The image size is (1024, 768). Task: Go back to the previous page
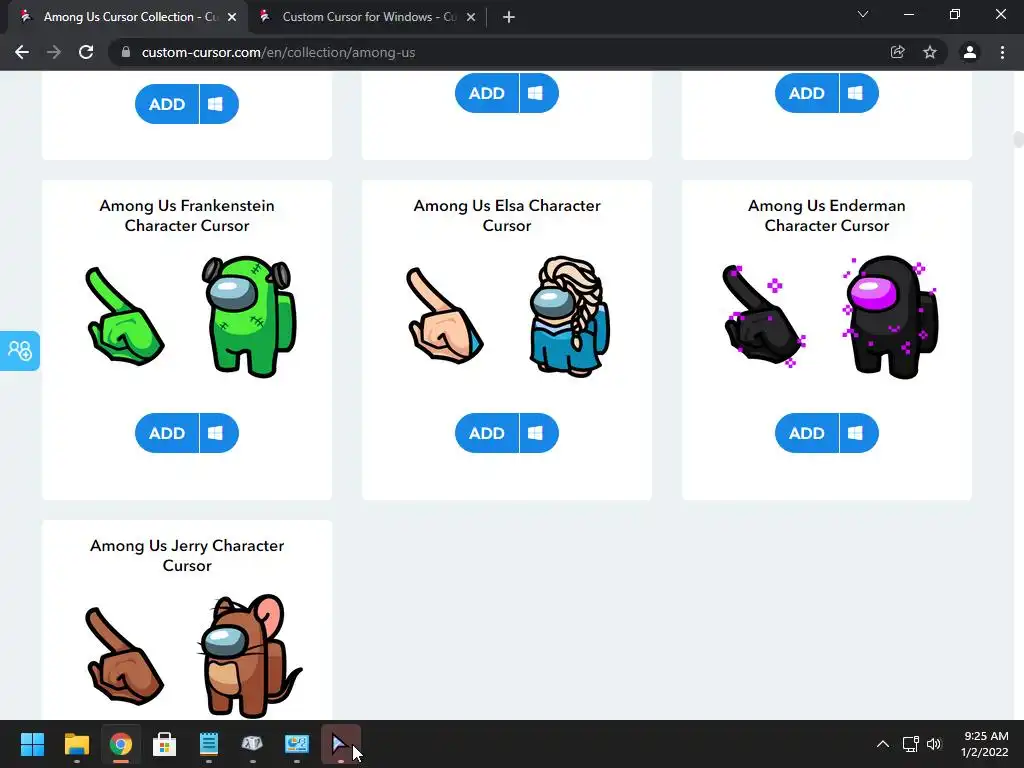[22, 52]
